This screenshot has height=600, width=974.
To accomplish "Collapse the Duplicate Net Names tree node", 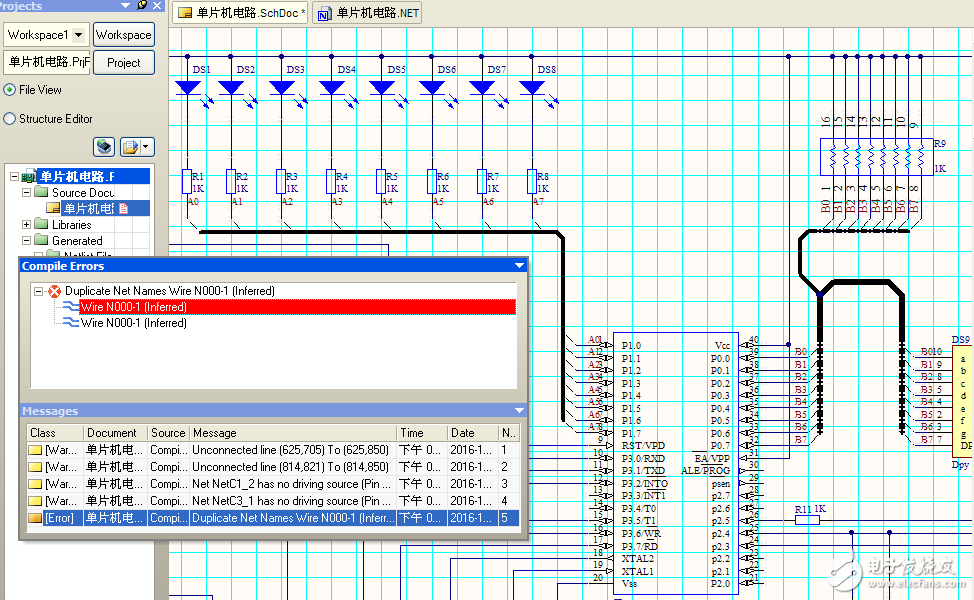I will click(38, 291).
